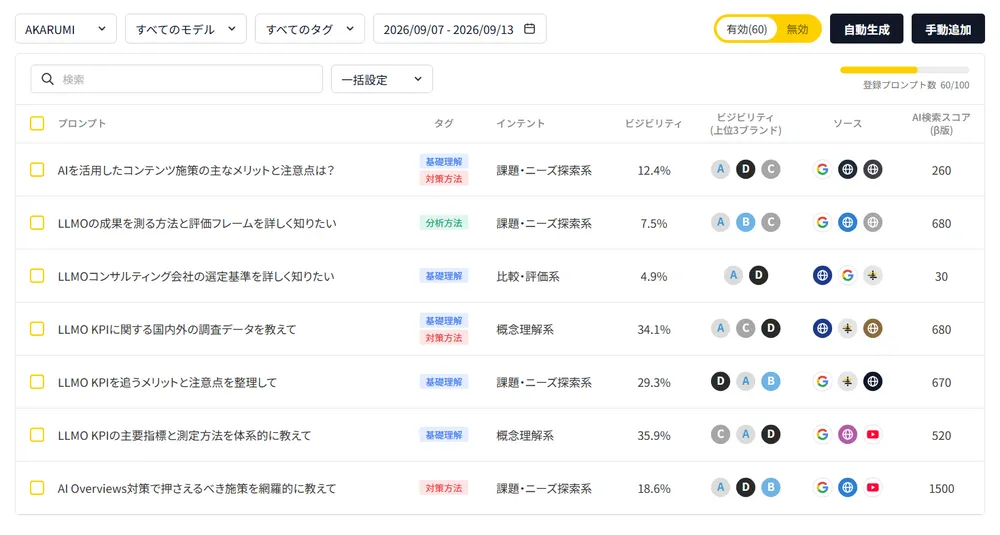Click brand A badge in AI Overviews row
The width and height of the screenshot is (1000, 535).
[720, 487]
